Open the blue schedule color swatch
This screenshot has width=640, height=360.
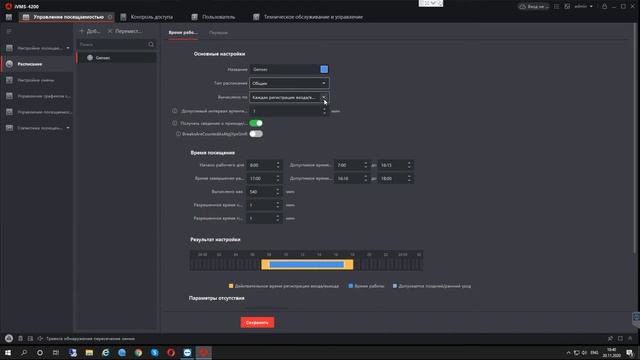point(324,69)
